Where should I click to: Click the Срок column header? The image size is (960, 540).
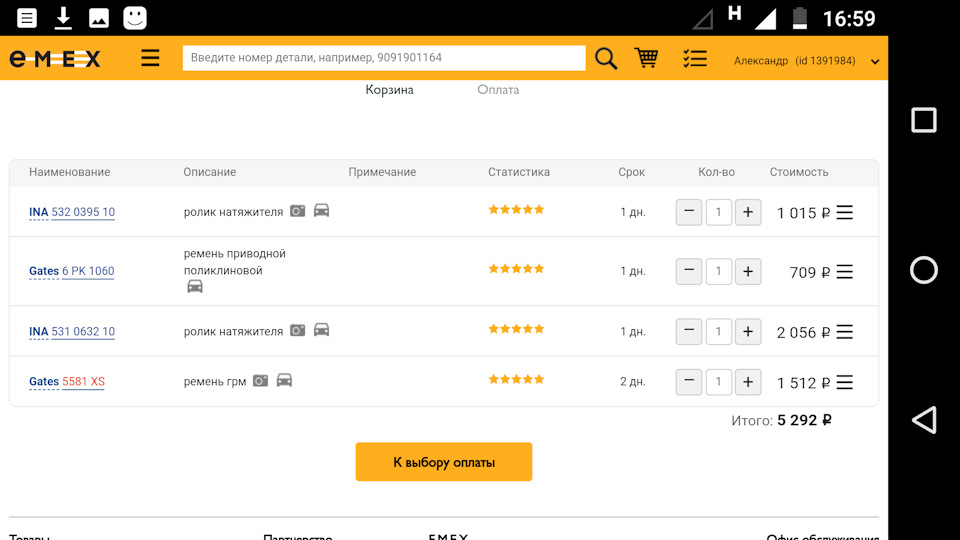tap(631, 172)
